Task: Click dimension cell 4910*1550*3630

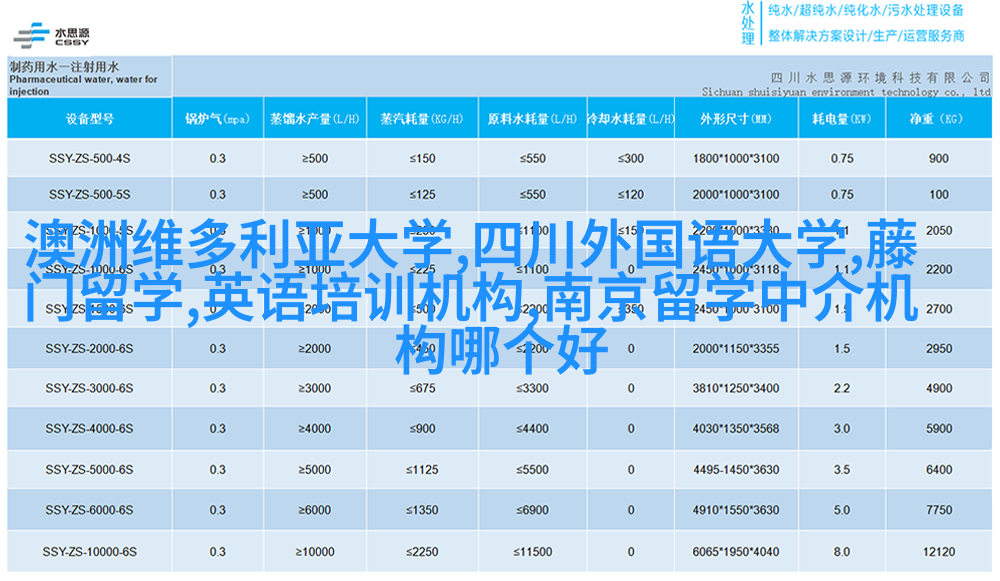Action: [736, 510]
